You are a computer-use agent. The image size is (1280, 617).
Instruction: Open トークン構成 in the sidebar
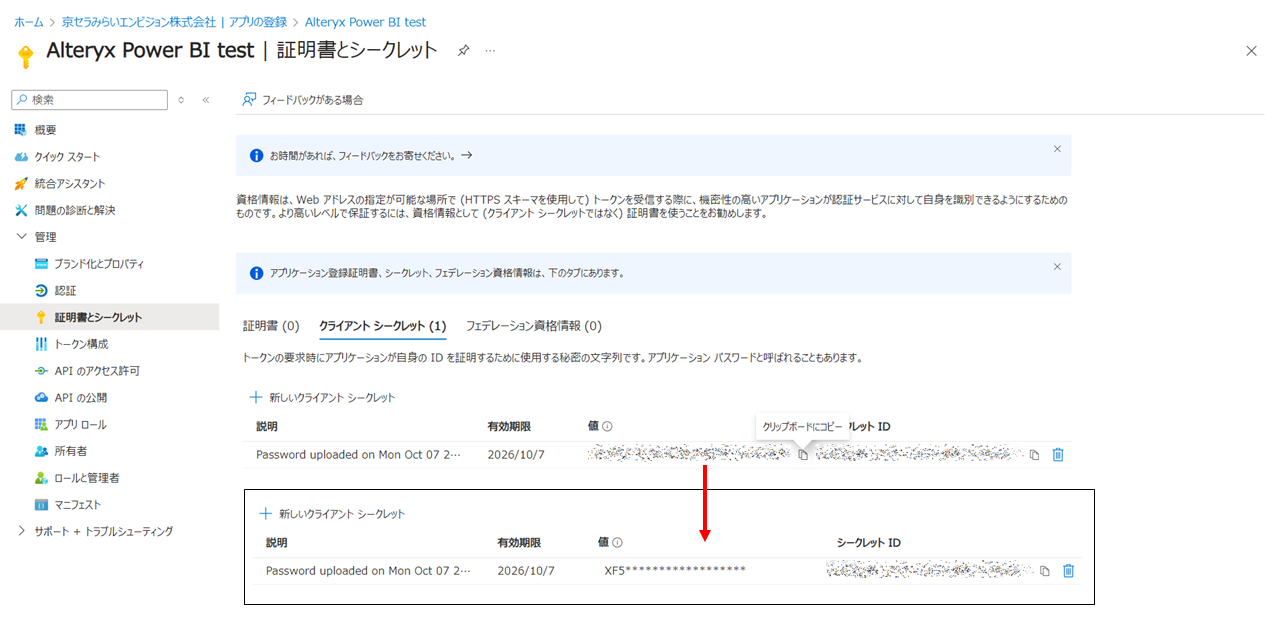(x=81, y=344)
